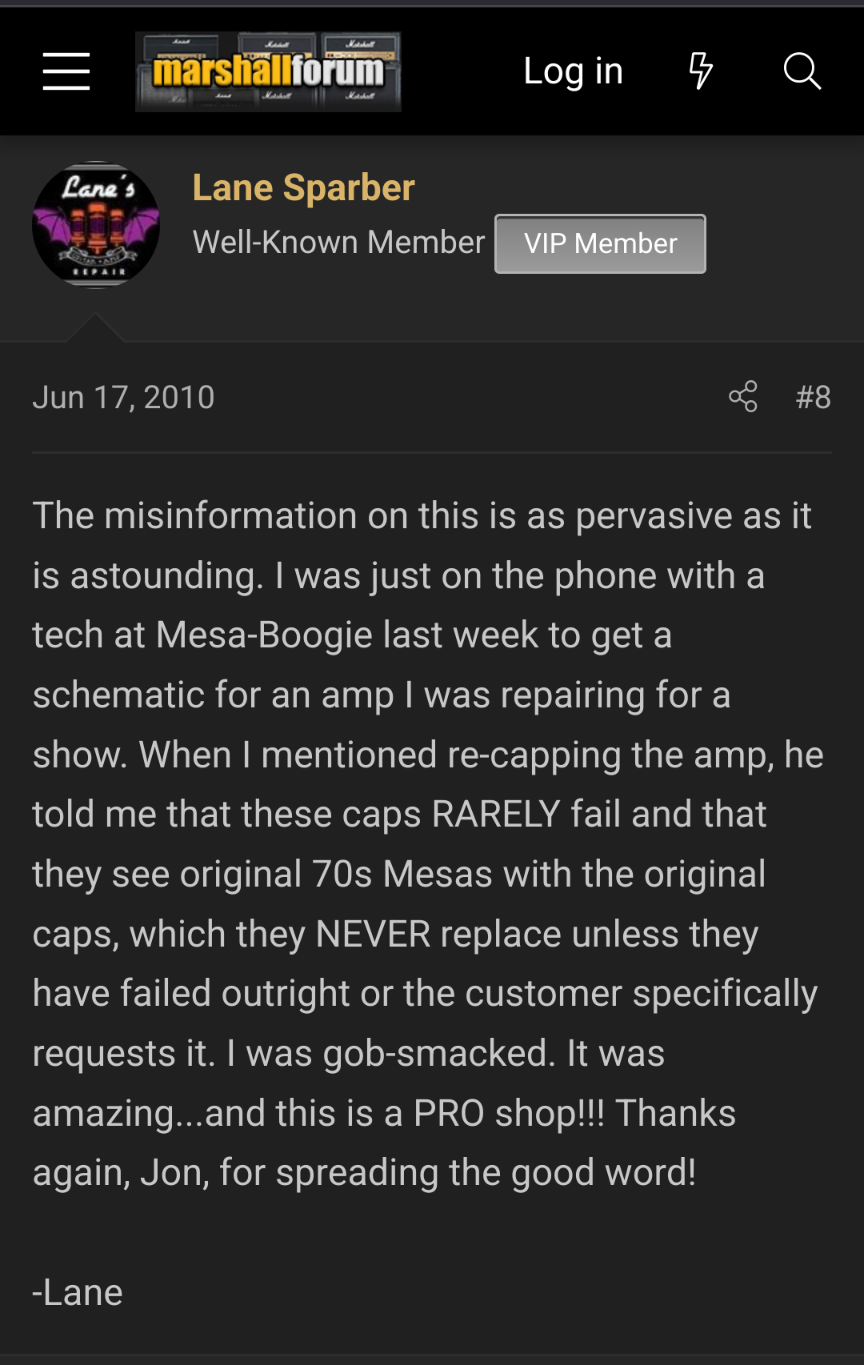This screenshot has width=864, height=1365.
Task: Click the -Lane signature text
Action: click(x=77, y=1293)
